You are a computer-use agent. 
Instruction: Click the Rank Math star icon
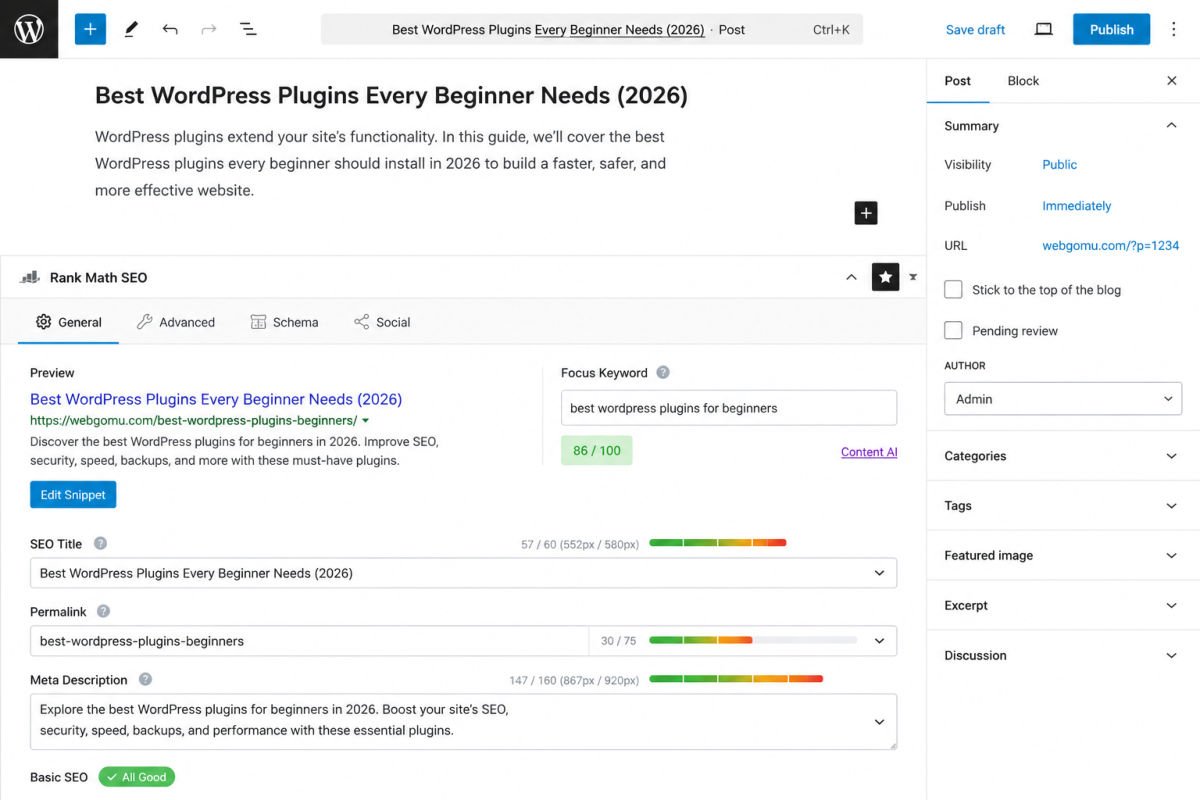pyautogui.click(x=885, y=277)
